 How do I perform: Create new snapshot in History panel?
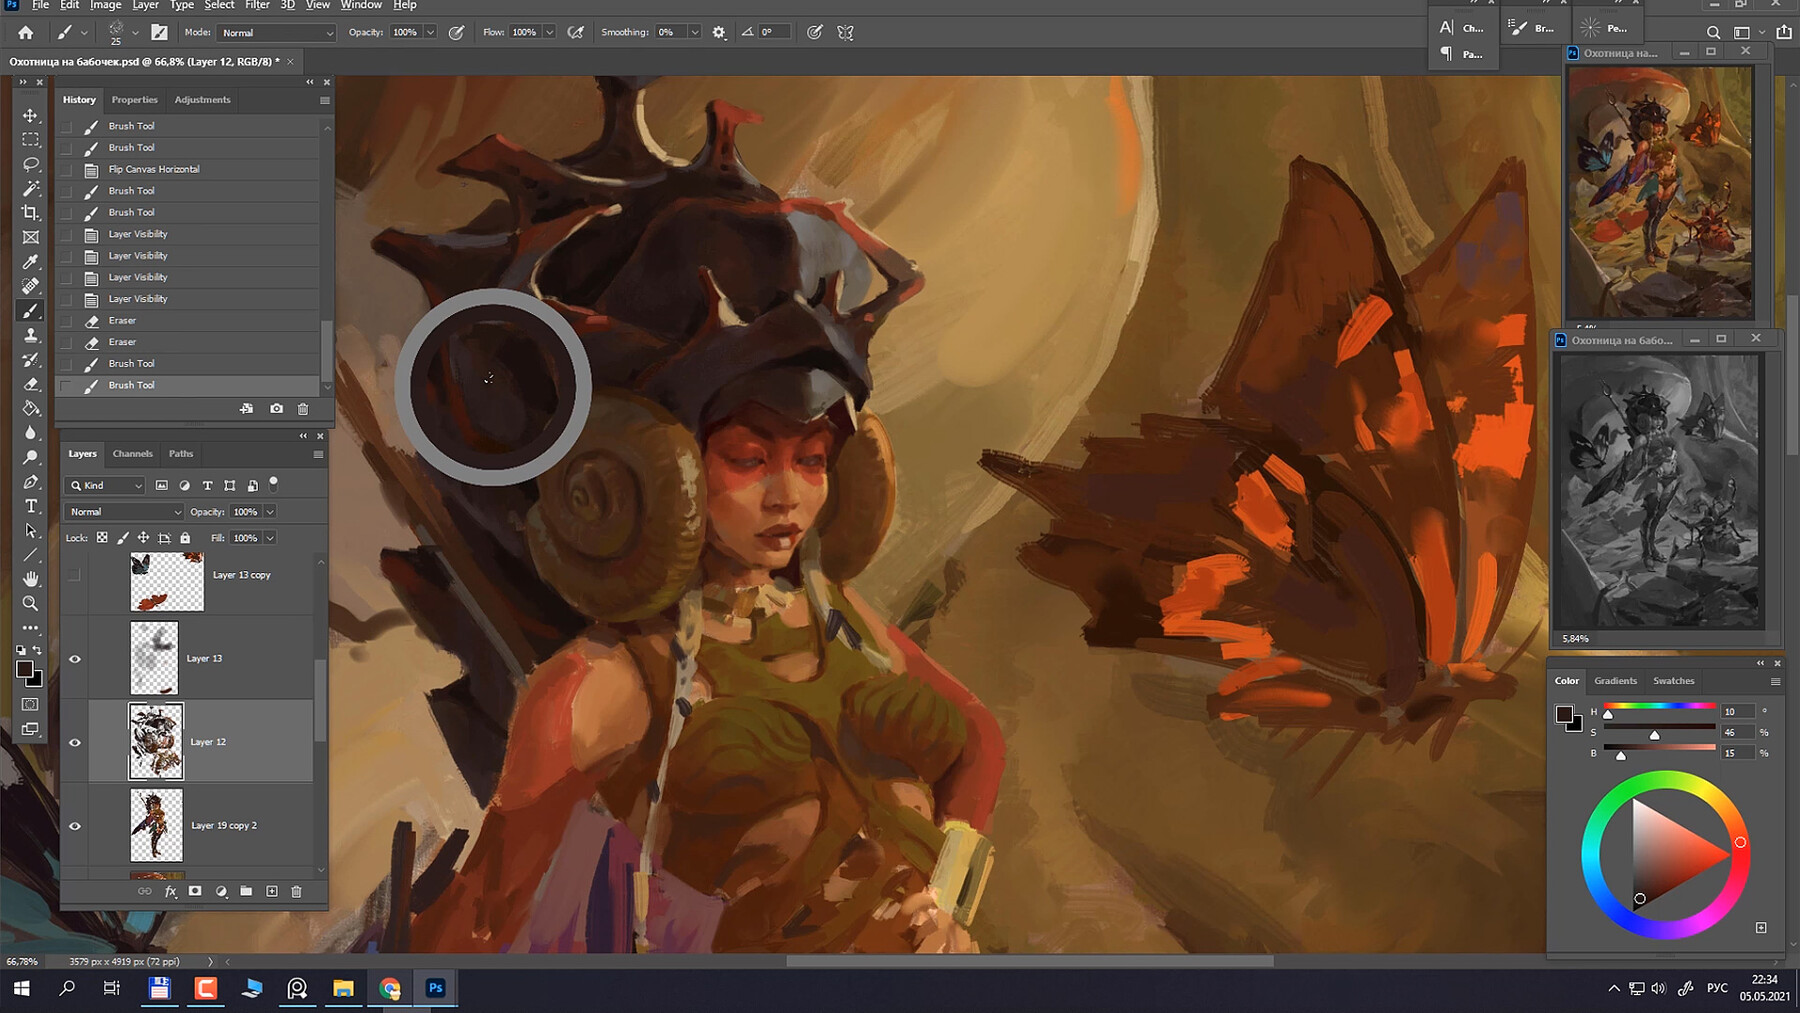pos(276,408)
